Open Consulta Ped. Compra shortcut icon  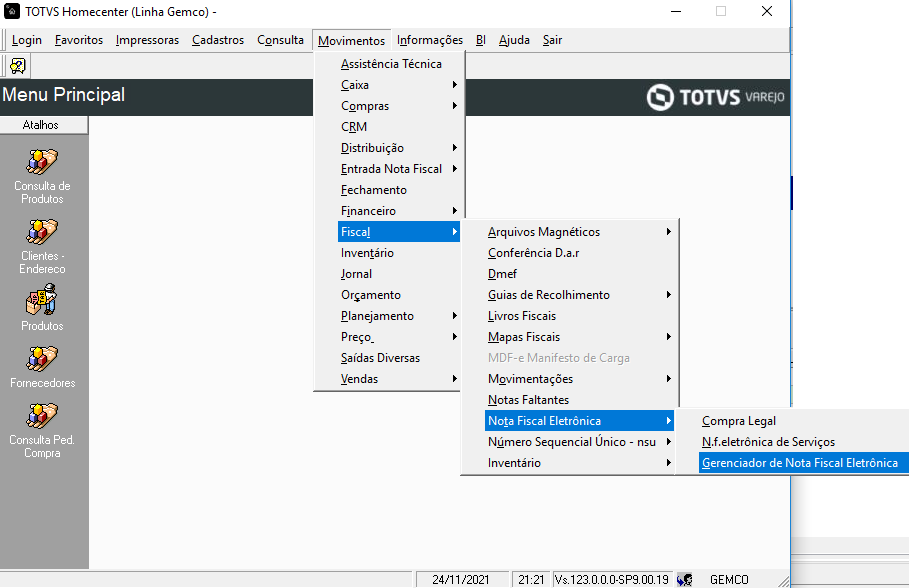[x=42, y=416]
